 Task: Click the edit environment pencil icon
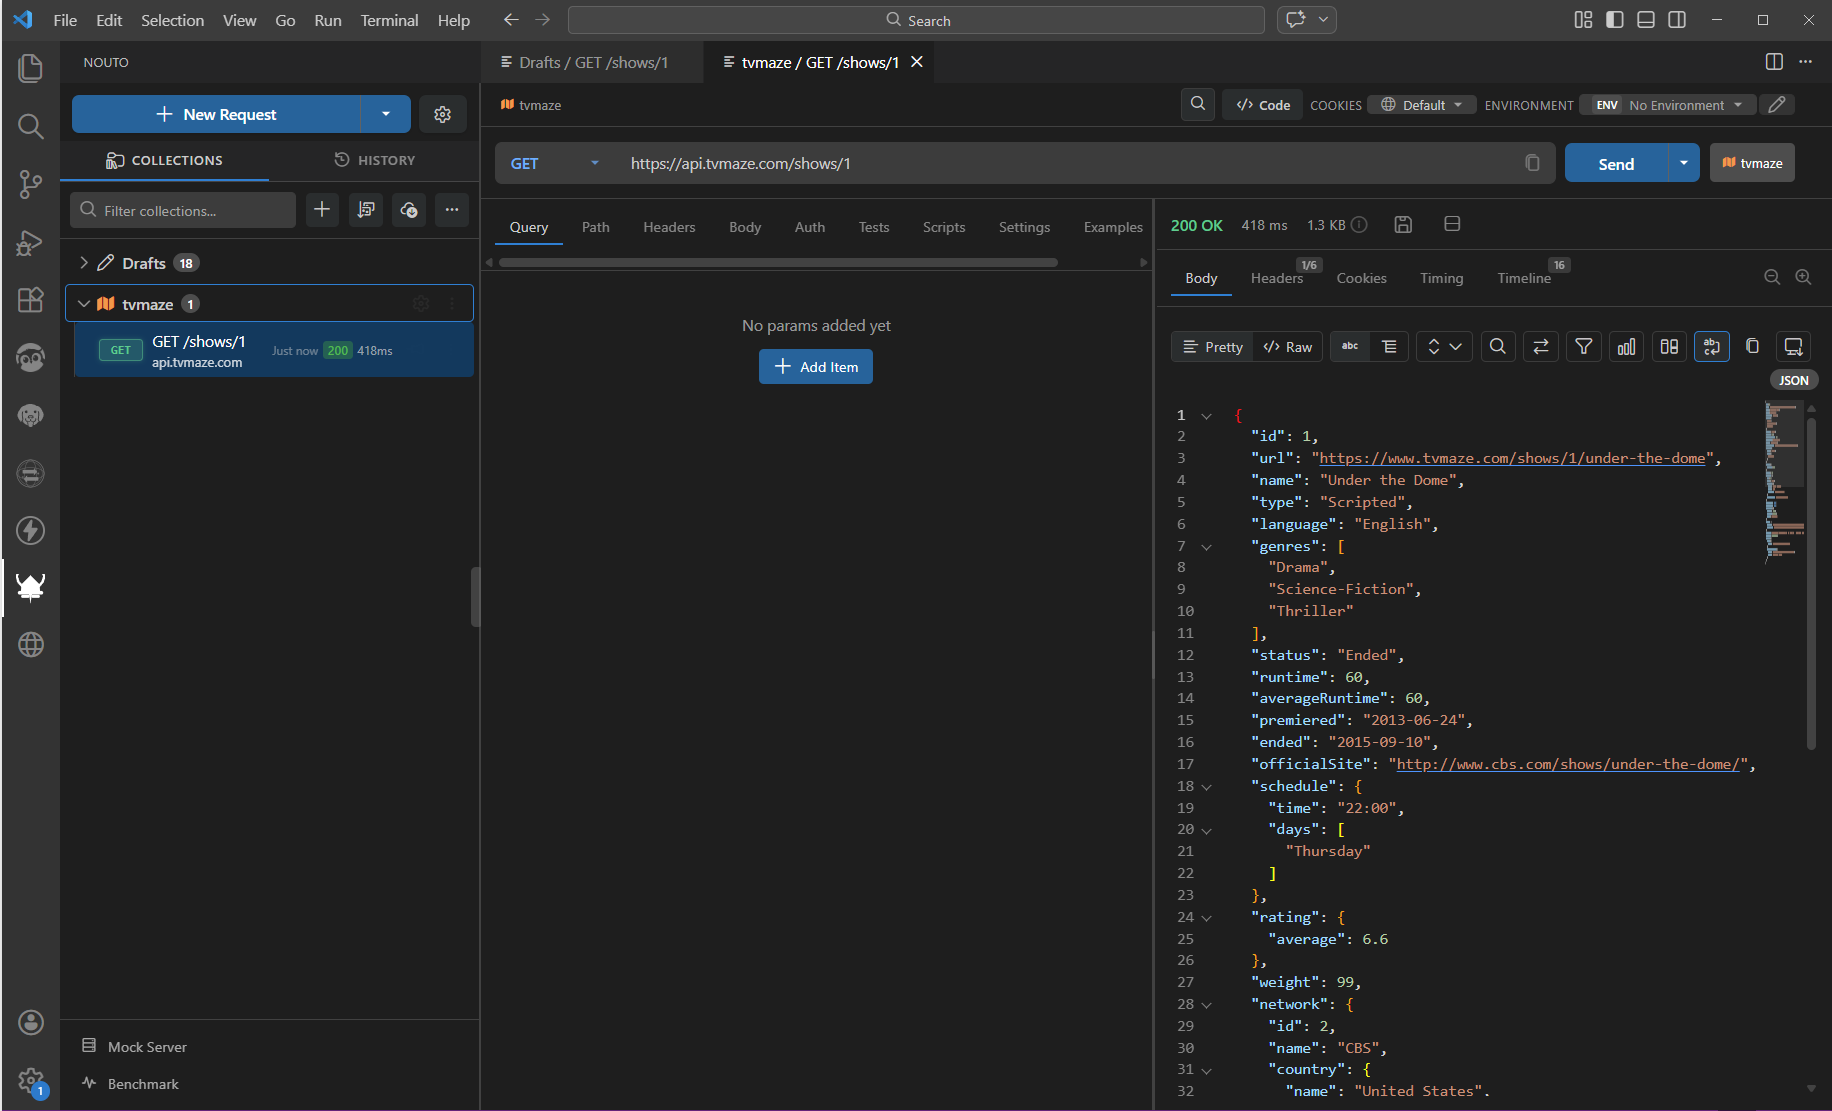point(1777,105)
